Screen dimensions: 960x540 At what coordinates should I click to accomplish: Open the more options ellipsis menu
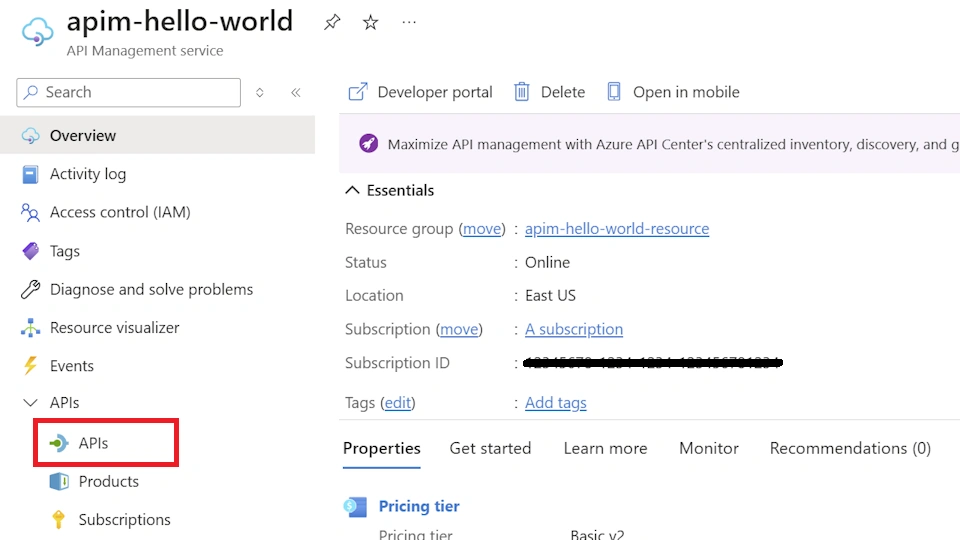409,23
